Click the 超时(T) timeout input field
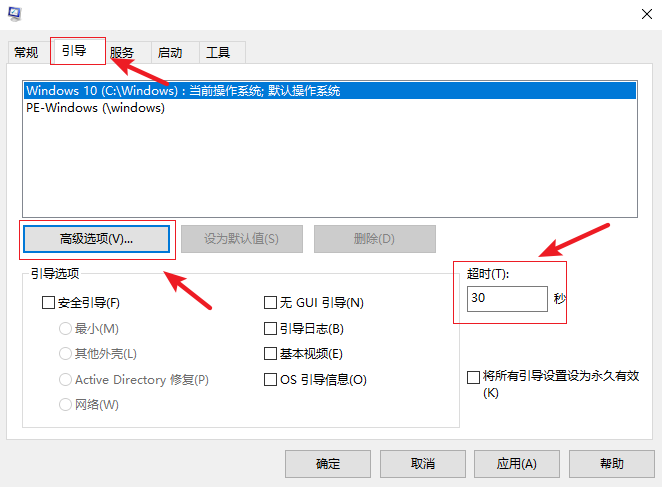The width and height of the screenshot is (662, 487). pos(506,298)
